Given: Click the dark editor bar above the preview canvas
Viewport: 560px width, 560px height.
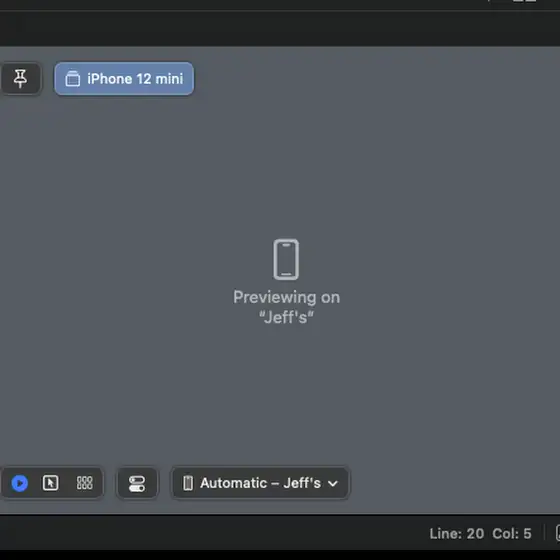Looking at the screenshot, I should point(280,29).
